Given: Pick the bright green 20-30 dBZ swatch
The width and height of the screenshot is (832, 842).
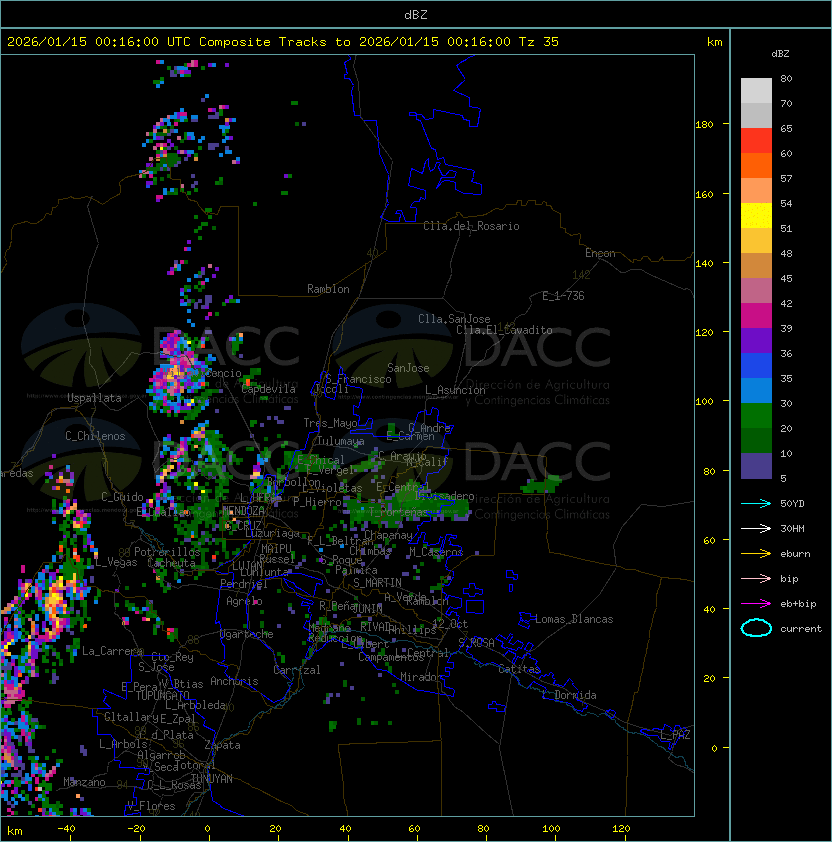Looking at the screenshot, I should (x=756, y=416).
